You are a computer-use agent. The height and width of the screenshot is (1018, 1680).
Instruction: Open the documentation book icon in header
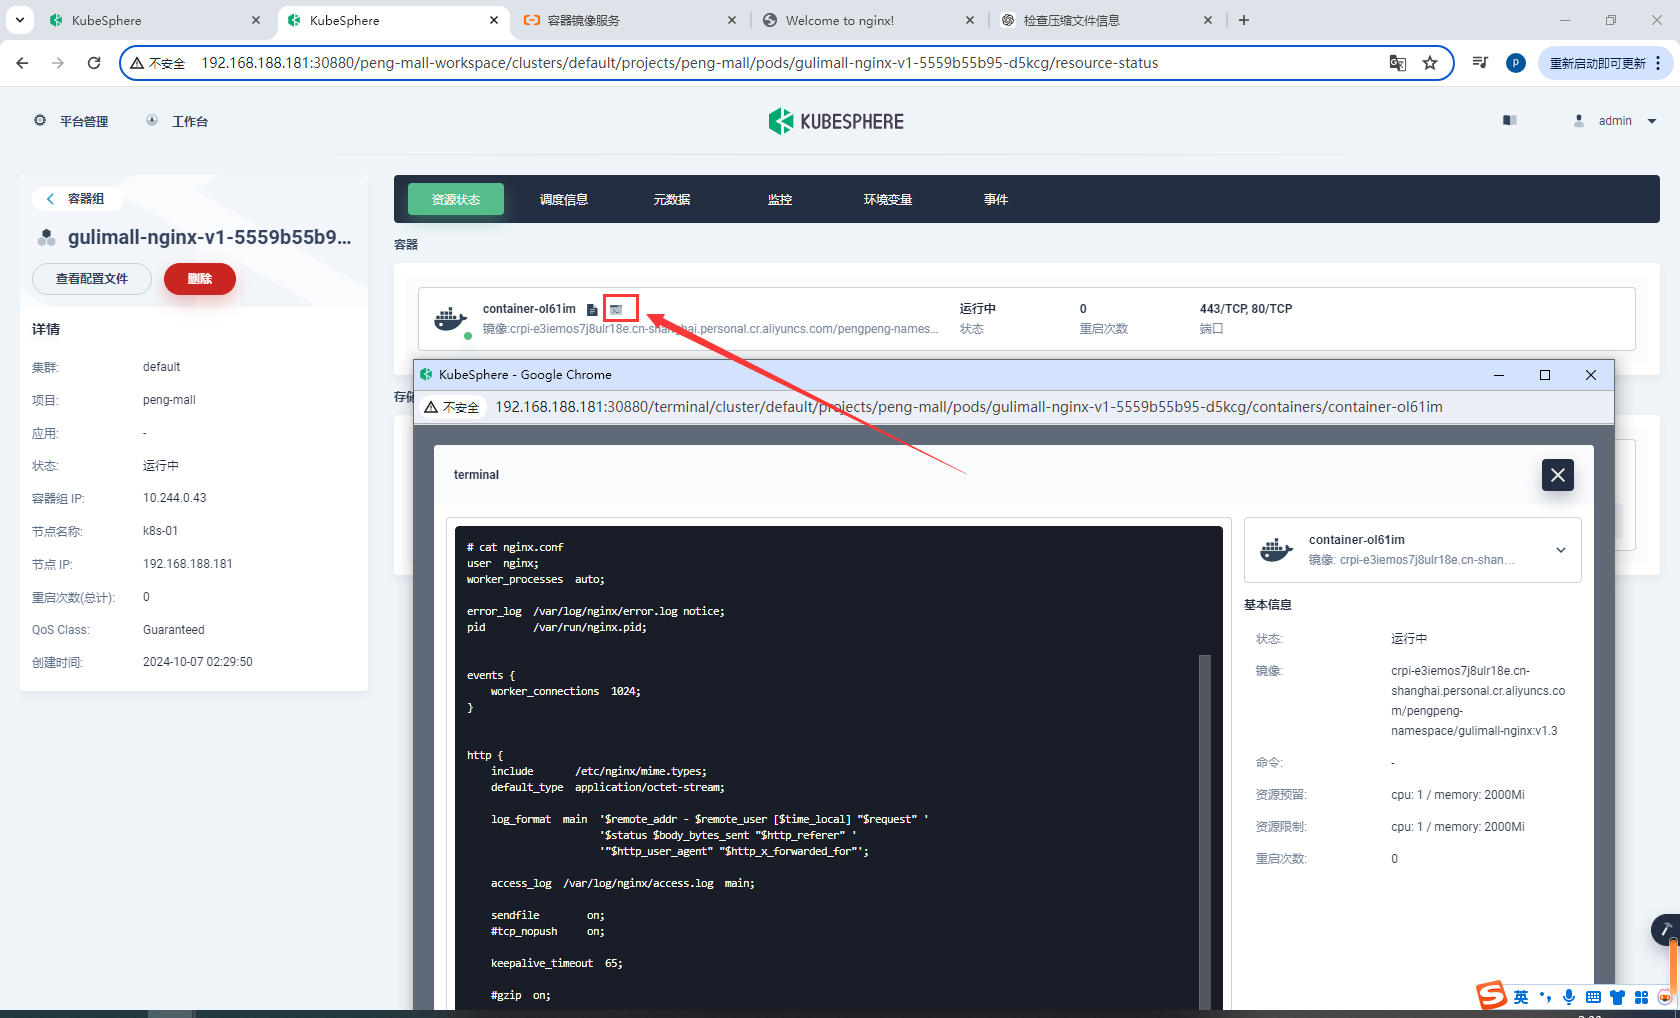pyautogui.click(x=1510, y=120)
